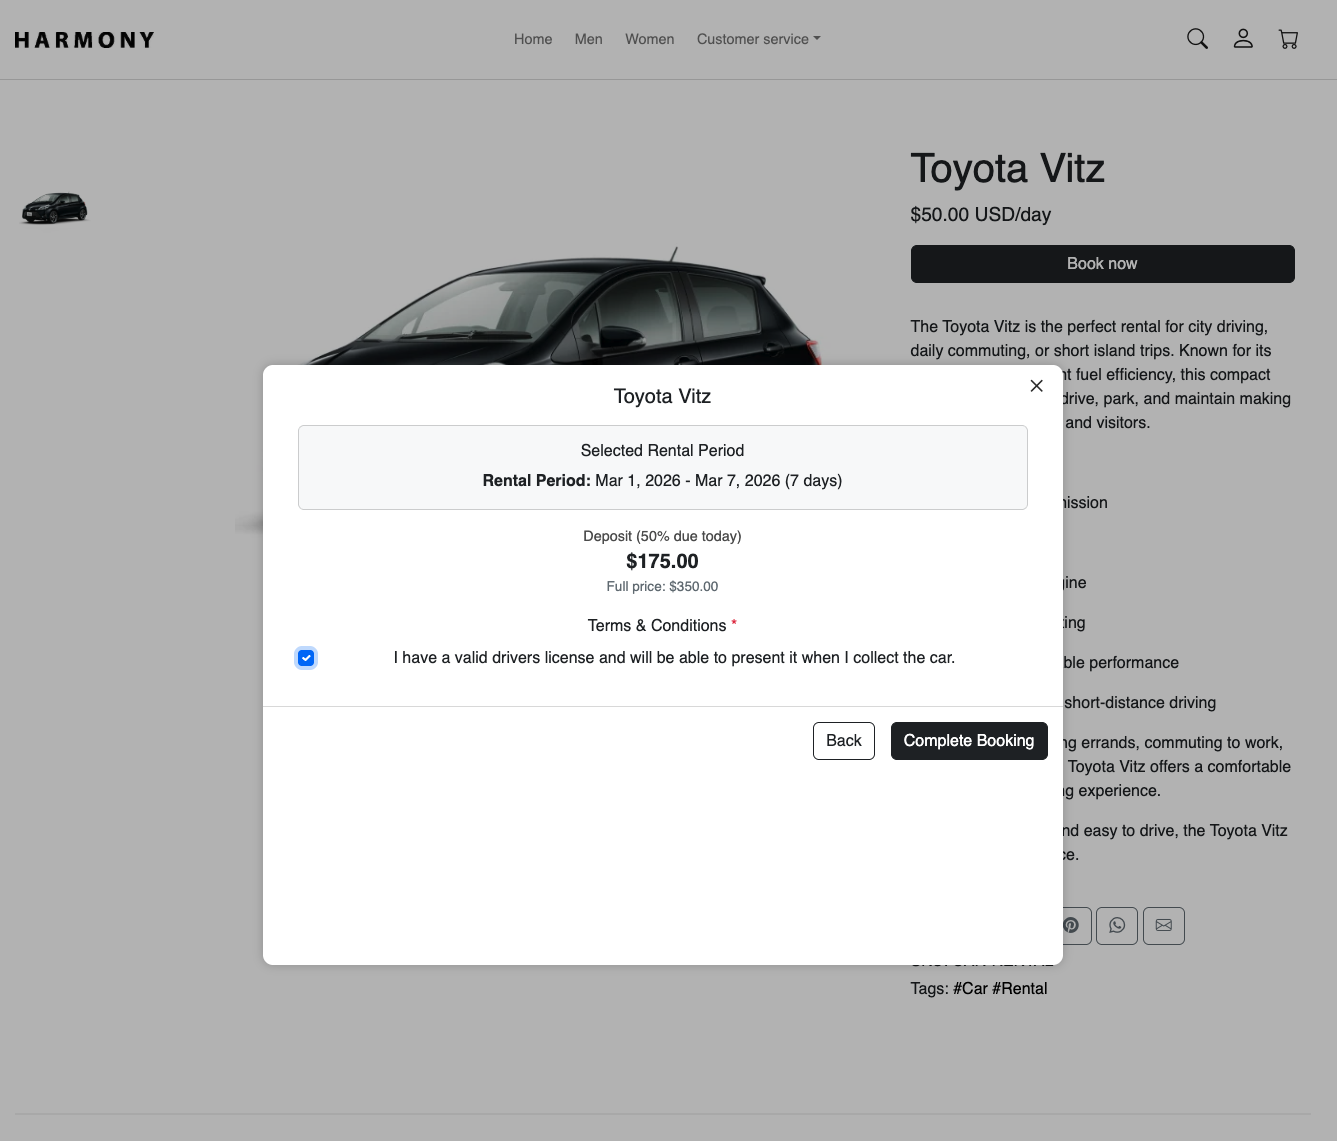Close the Toyota Vitz booking dialog

[1036, 386]
